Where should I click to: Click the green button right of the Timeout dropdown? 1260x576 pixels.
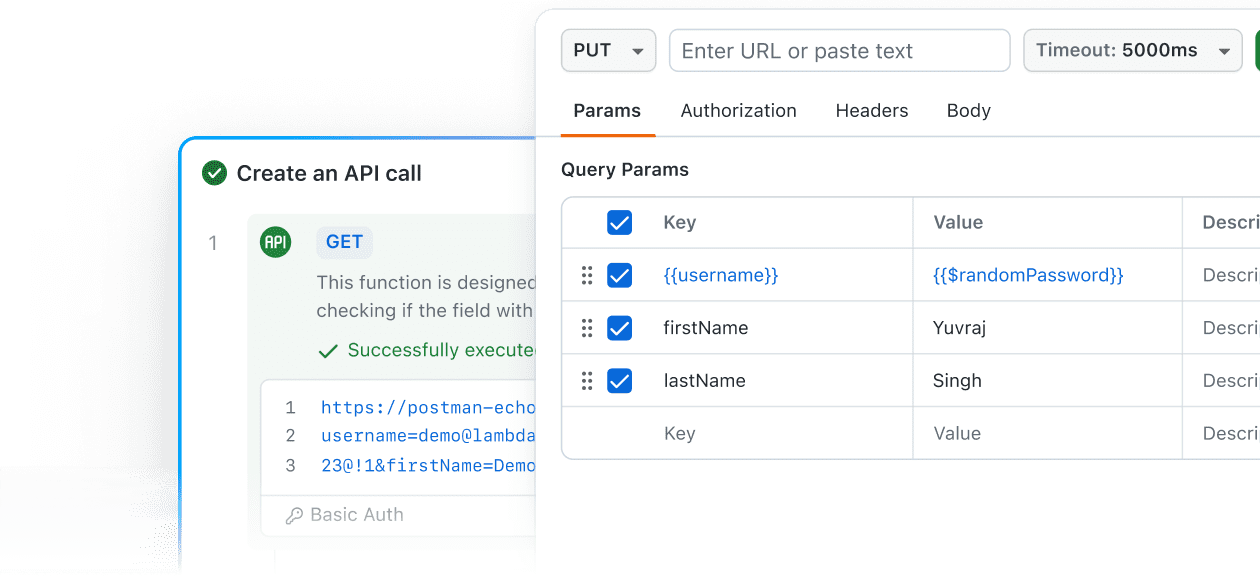pos(1256,50)
